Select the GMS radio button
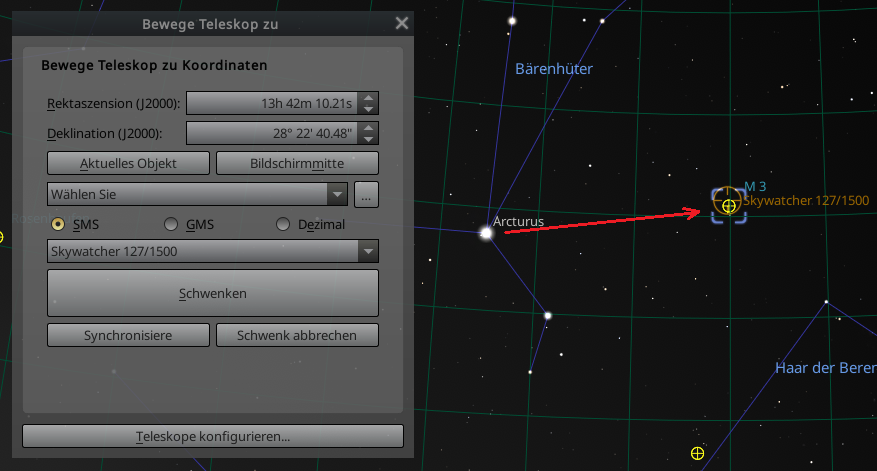The image size is (877, 471). 171,224
